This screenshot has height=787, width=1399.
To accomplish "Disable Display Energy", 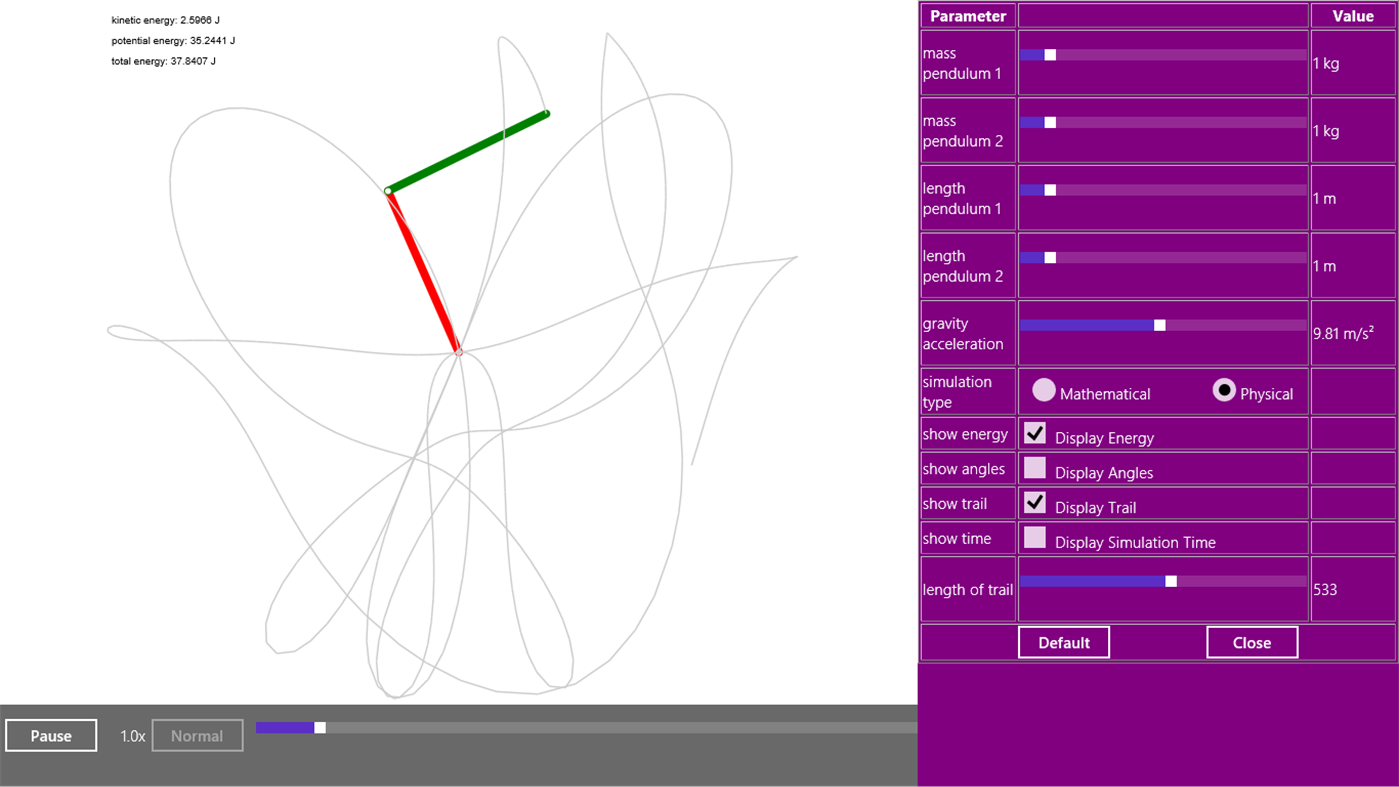I will point(1034,432).
